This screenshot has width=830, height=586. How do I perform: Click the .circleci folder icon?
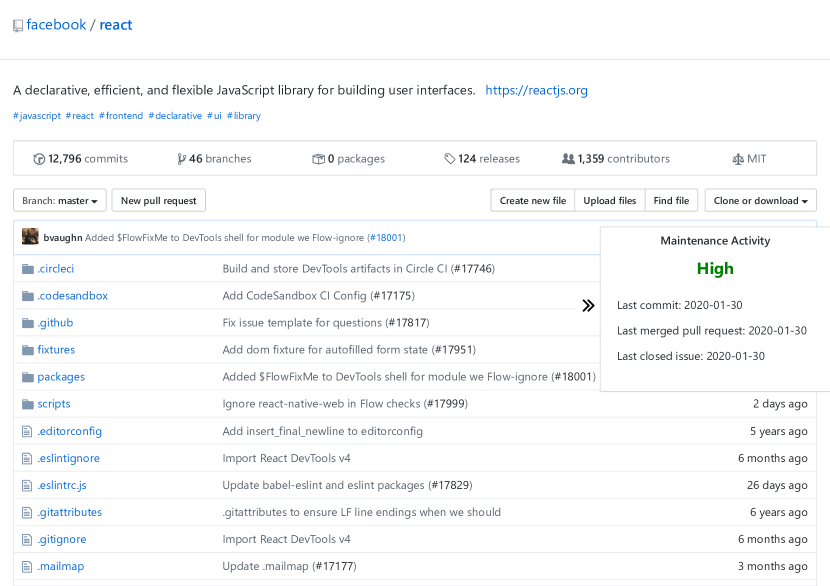point(28,269)
